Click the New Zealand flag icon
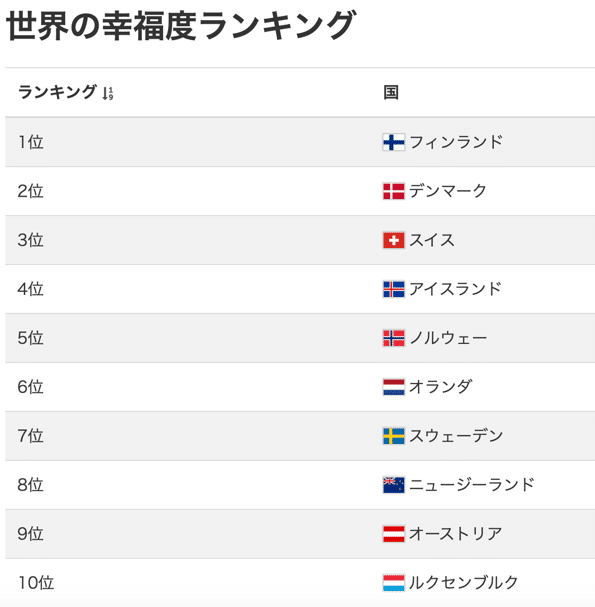This screenshot has width=595, height=607. tap(393, 485)
